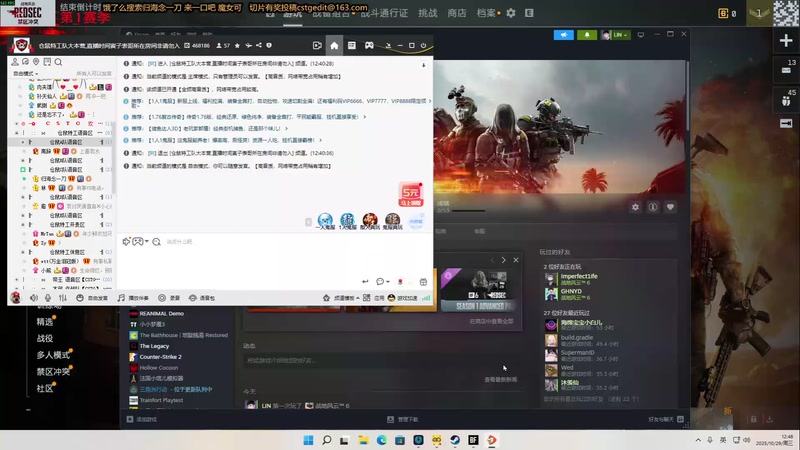Collapse the game recommendations with left arrow
The height and width of the screenshot is (450, 800).
click(x=308, y=221)
